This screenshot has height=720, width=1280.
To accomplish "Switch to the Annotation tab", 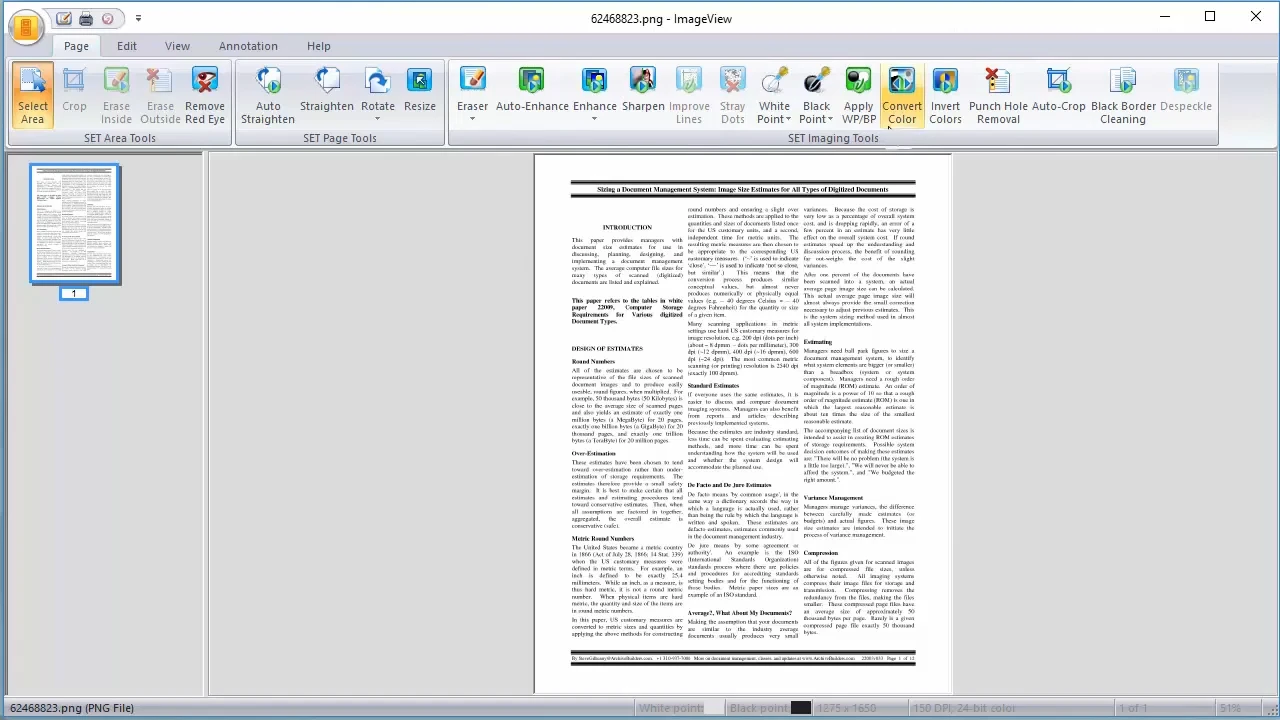I will click(x=248, y=46).
